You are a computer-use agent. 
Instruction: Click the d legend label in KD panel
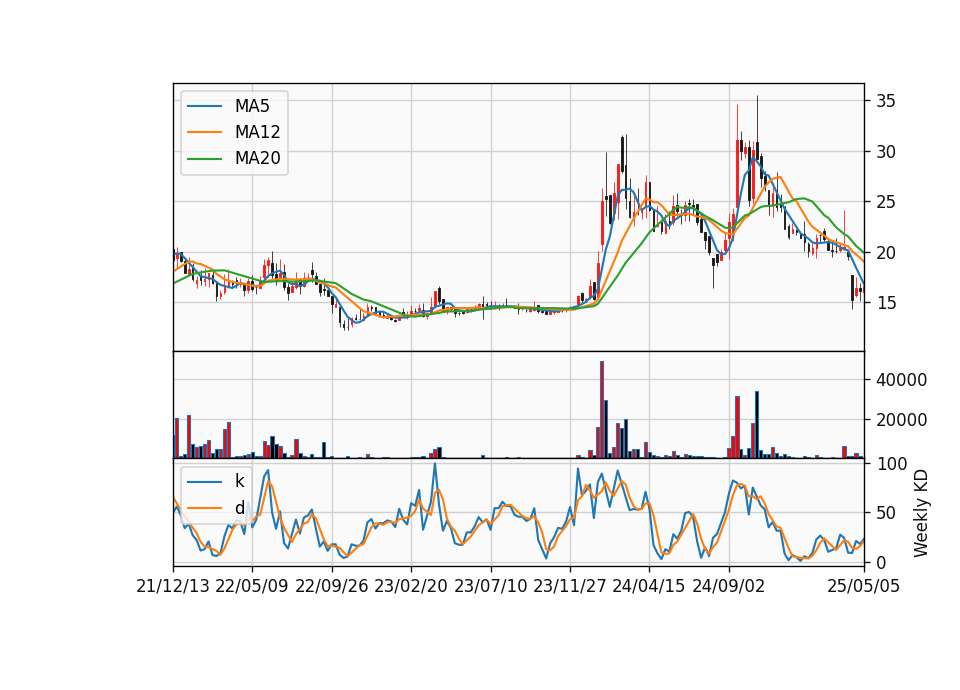239,508
